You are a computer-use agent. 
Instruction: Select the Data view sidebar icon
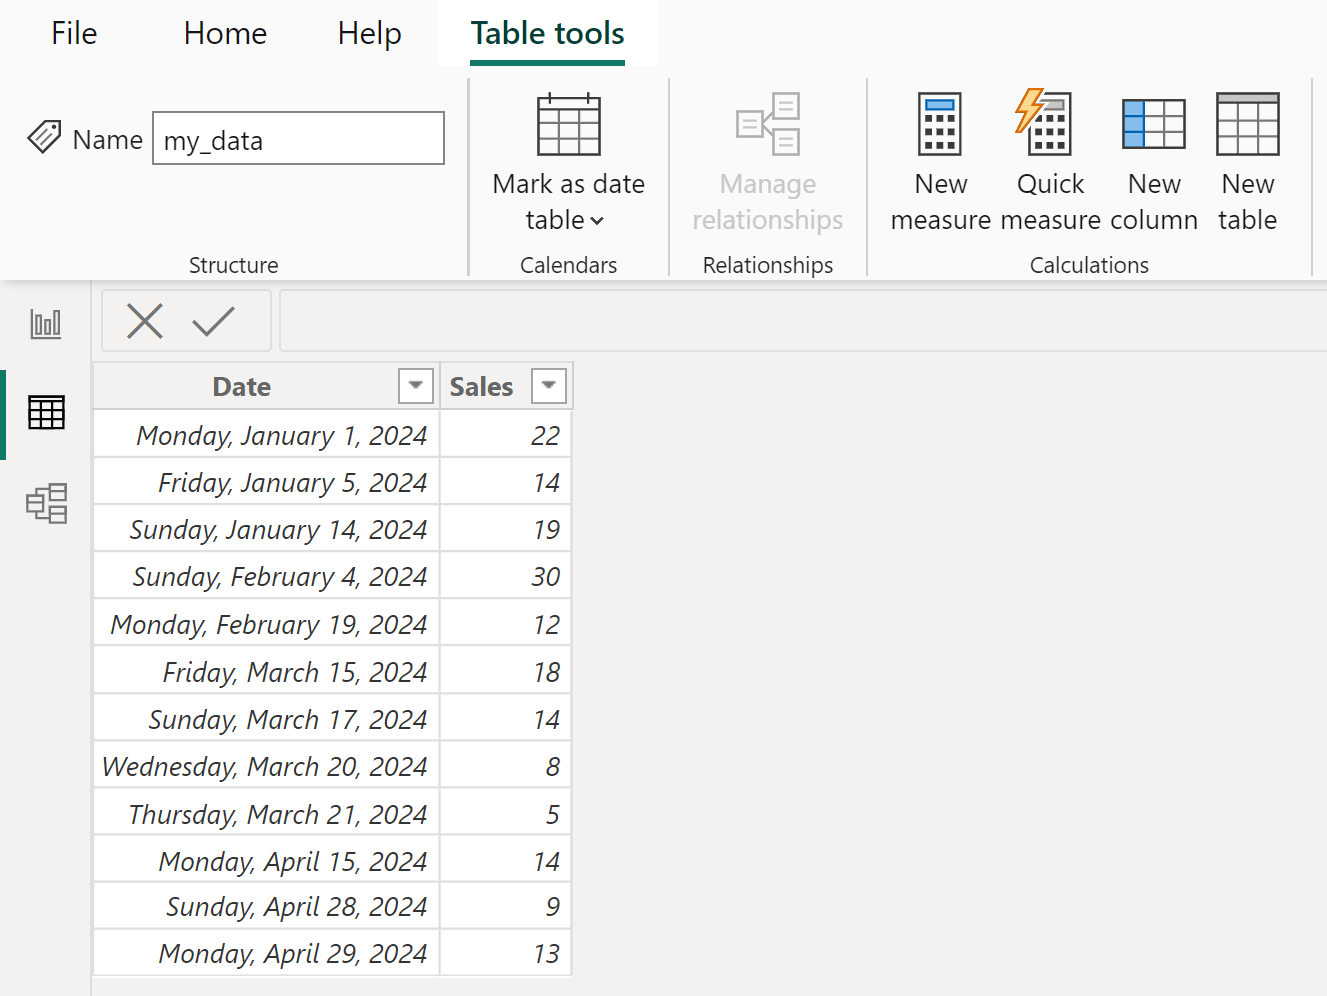[46, 412]
